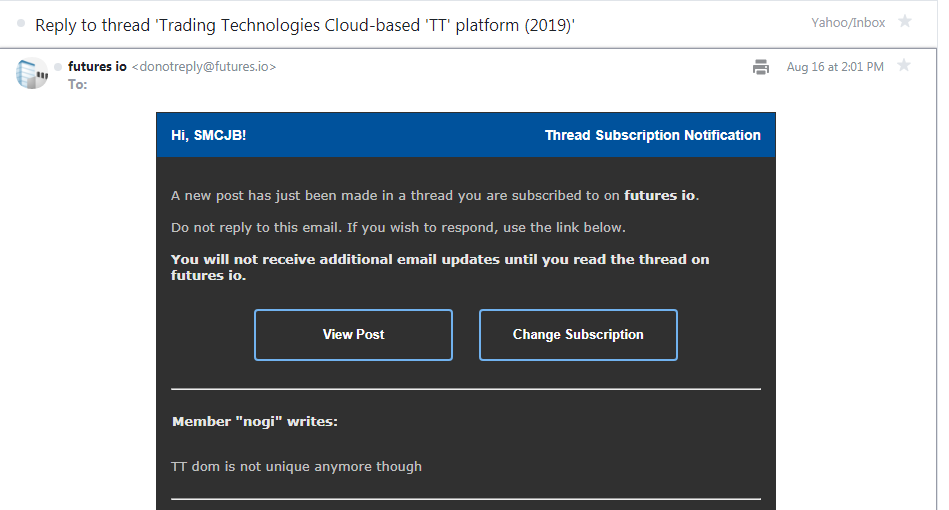
Task: Click the futures io sender name
Action: coord(97,67)
